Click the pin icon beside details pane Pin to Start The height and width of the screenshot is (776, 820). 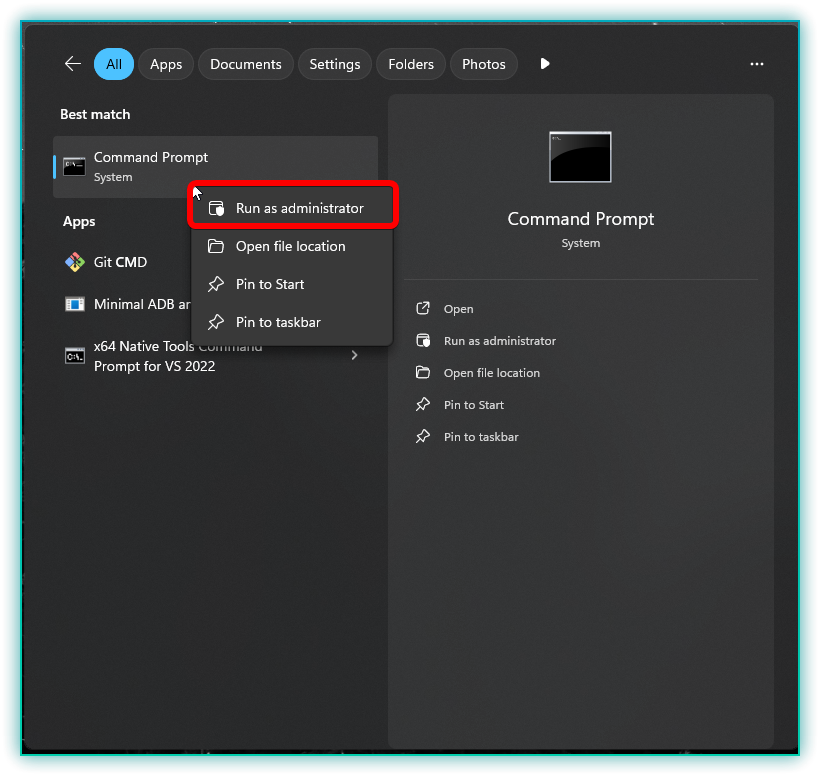(x=423, y=404)
